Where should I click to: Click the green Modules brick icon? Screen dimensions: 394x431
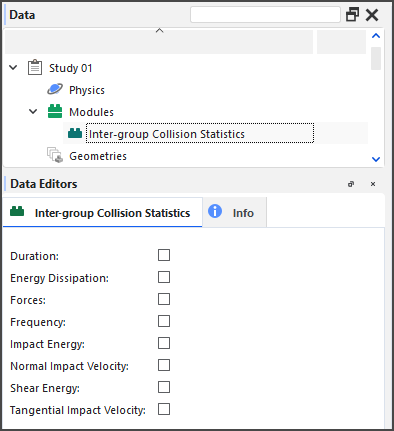(x=55, y=112)
